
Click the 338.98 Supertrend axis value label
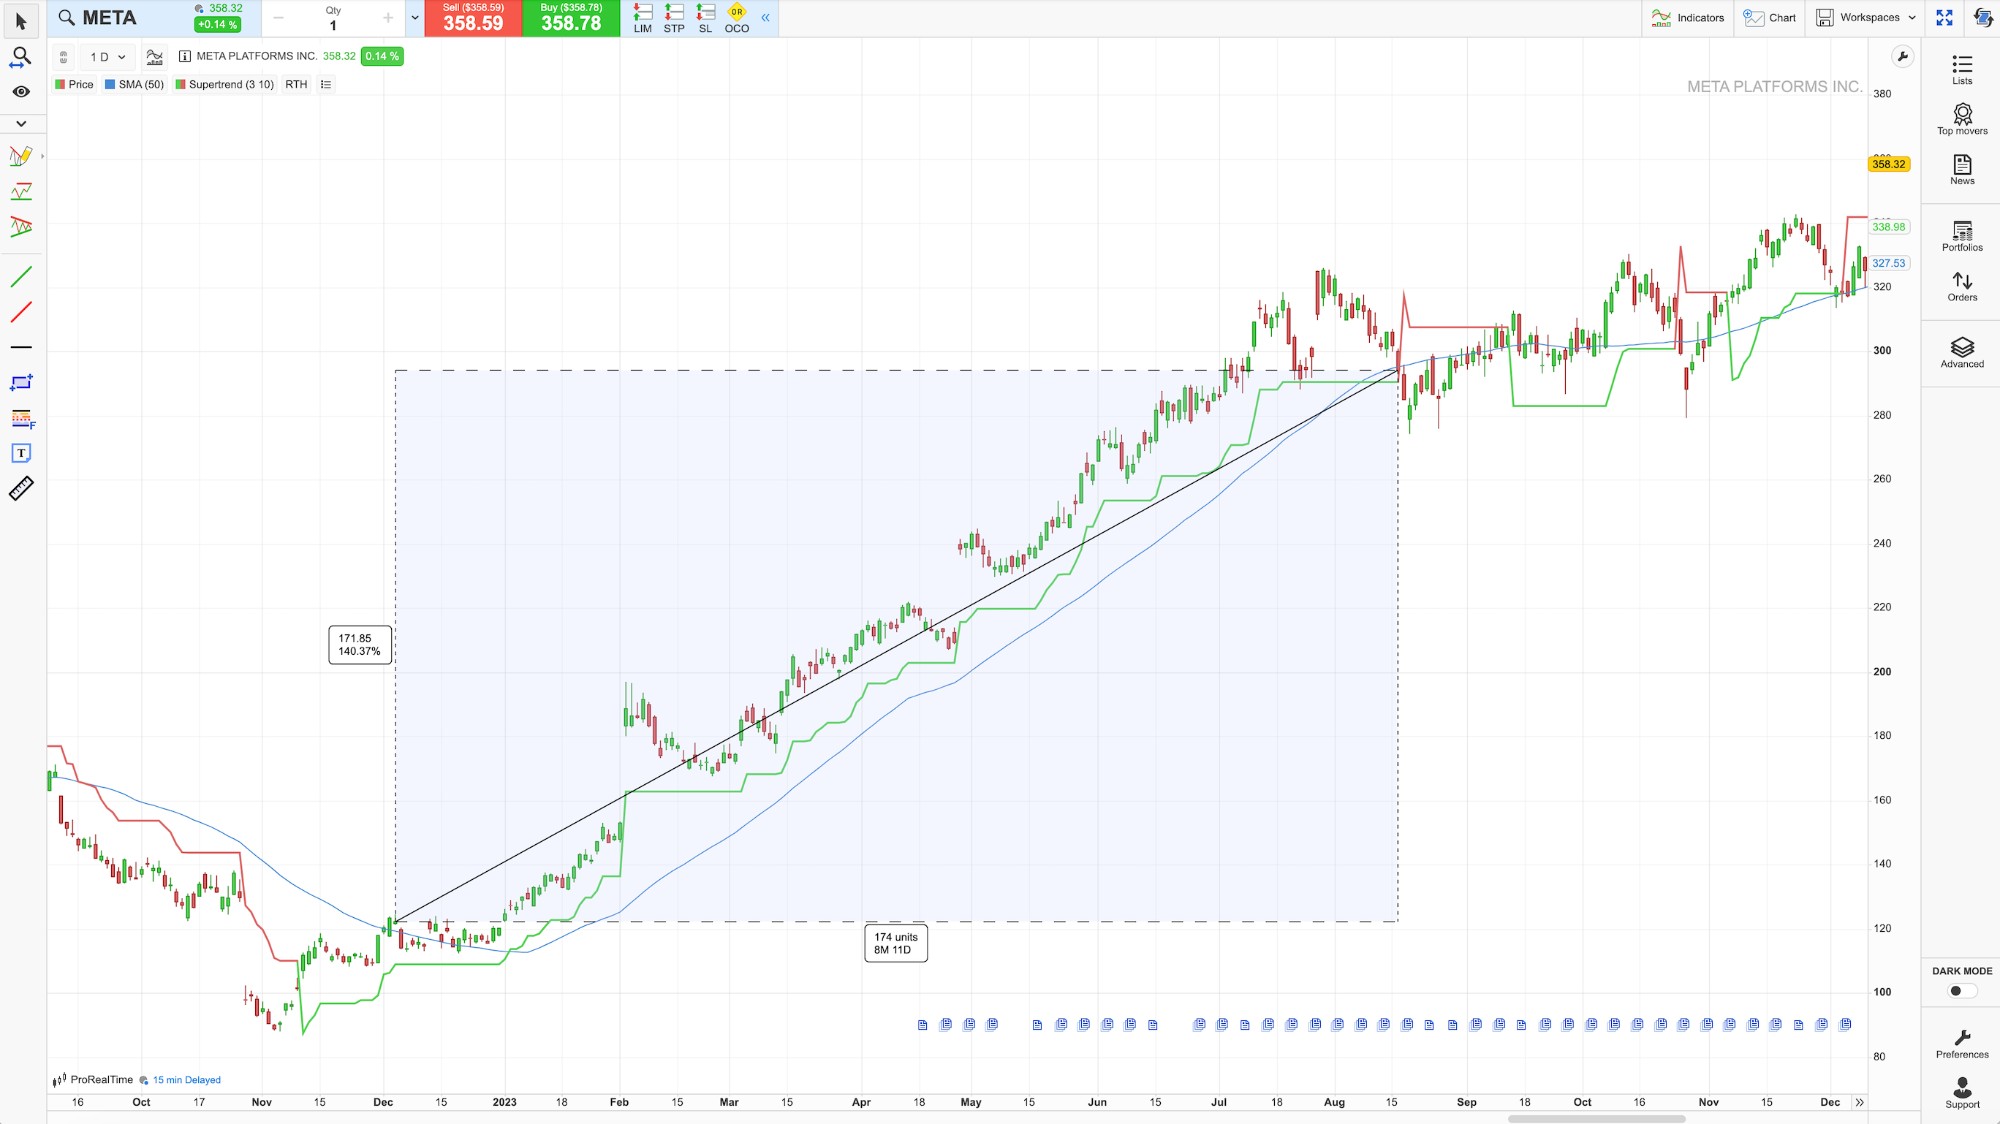tap(1889, 227)
